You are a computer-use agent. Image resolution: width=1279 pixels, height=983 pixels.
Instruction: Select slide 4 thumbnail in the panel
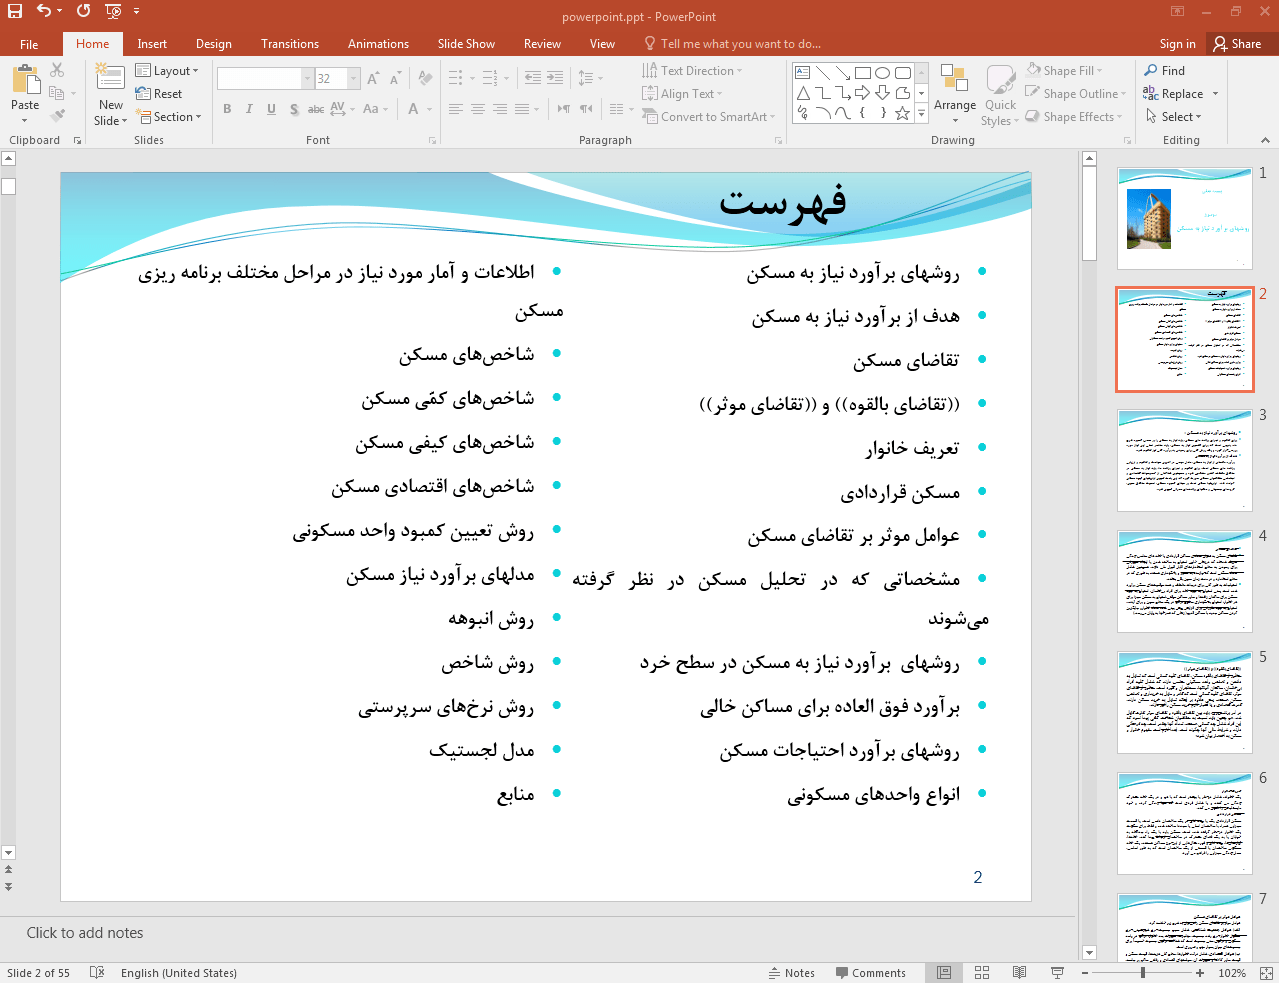point(1184,581)
